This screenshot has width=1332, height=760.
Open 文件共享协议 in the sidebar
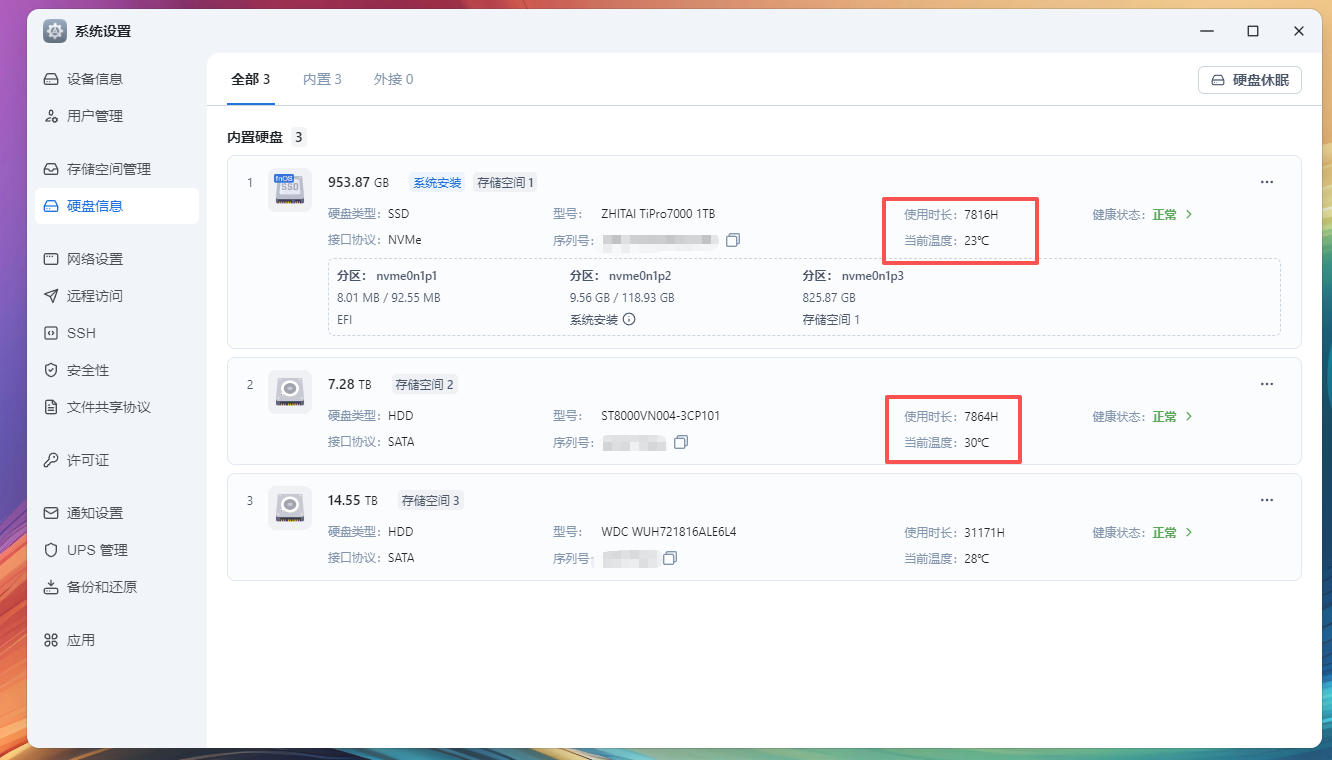[117, 407]
